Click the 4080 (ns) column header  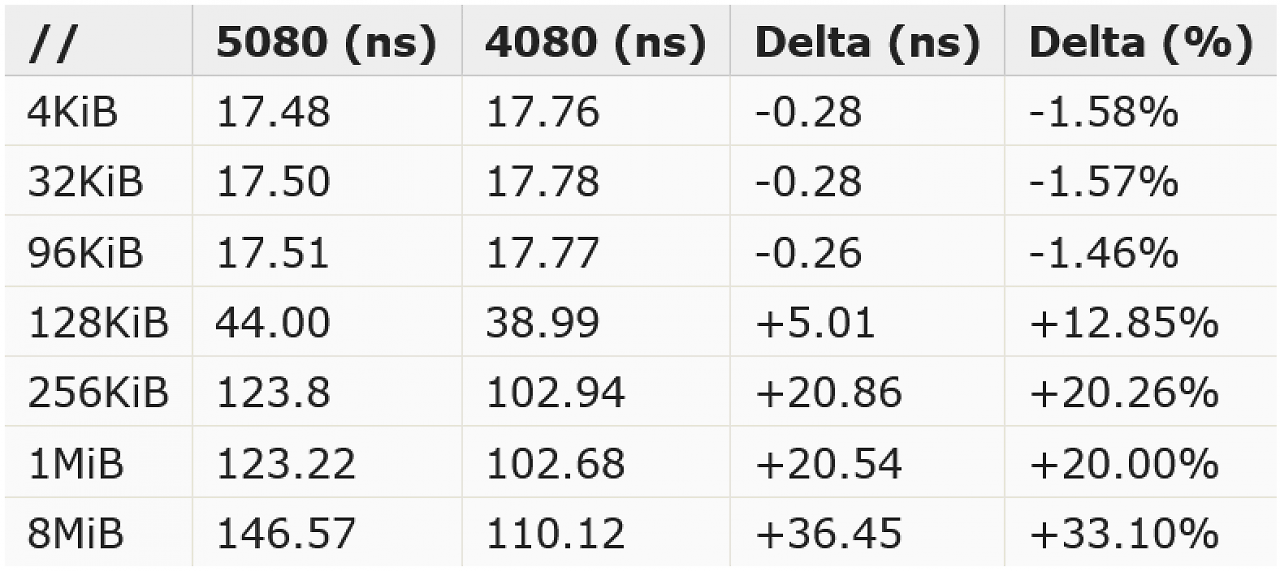[x=595, y=42]
